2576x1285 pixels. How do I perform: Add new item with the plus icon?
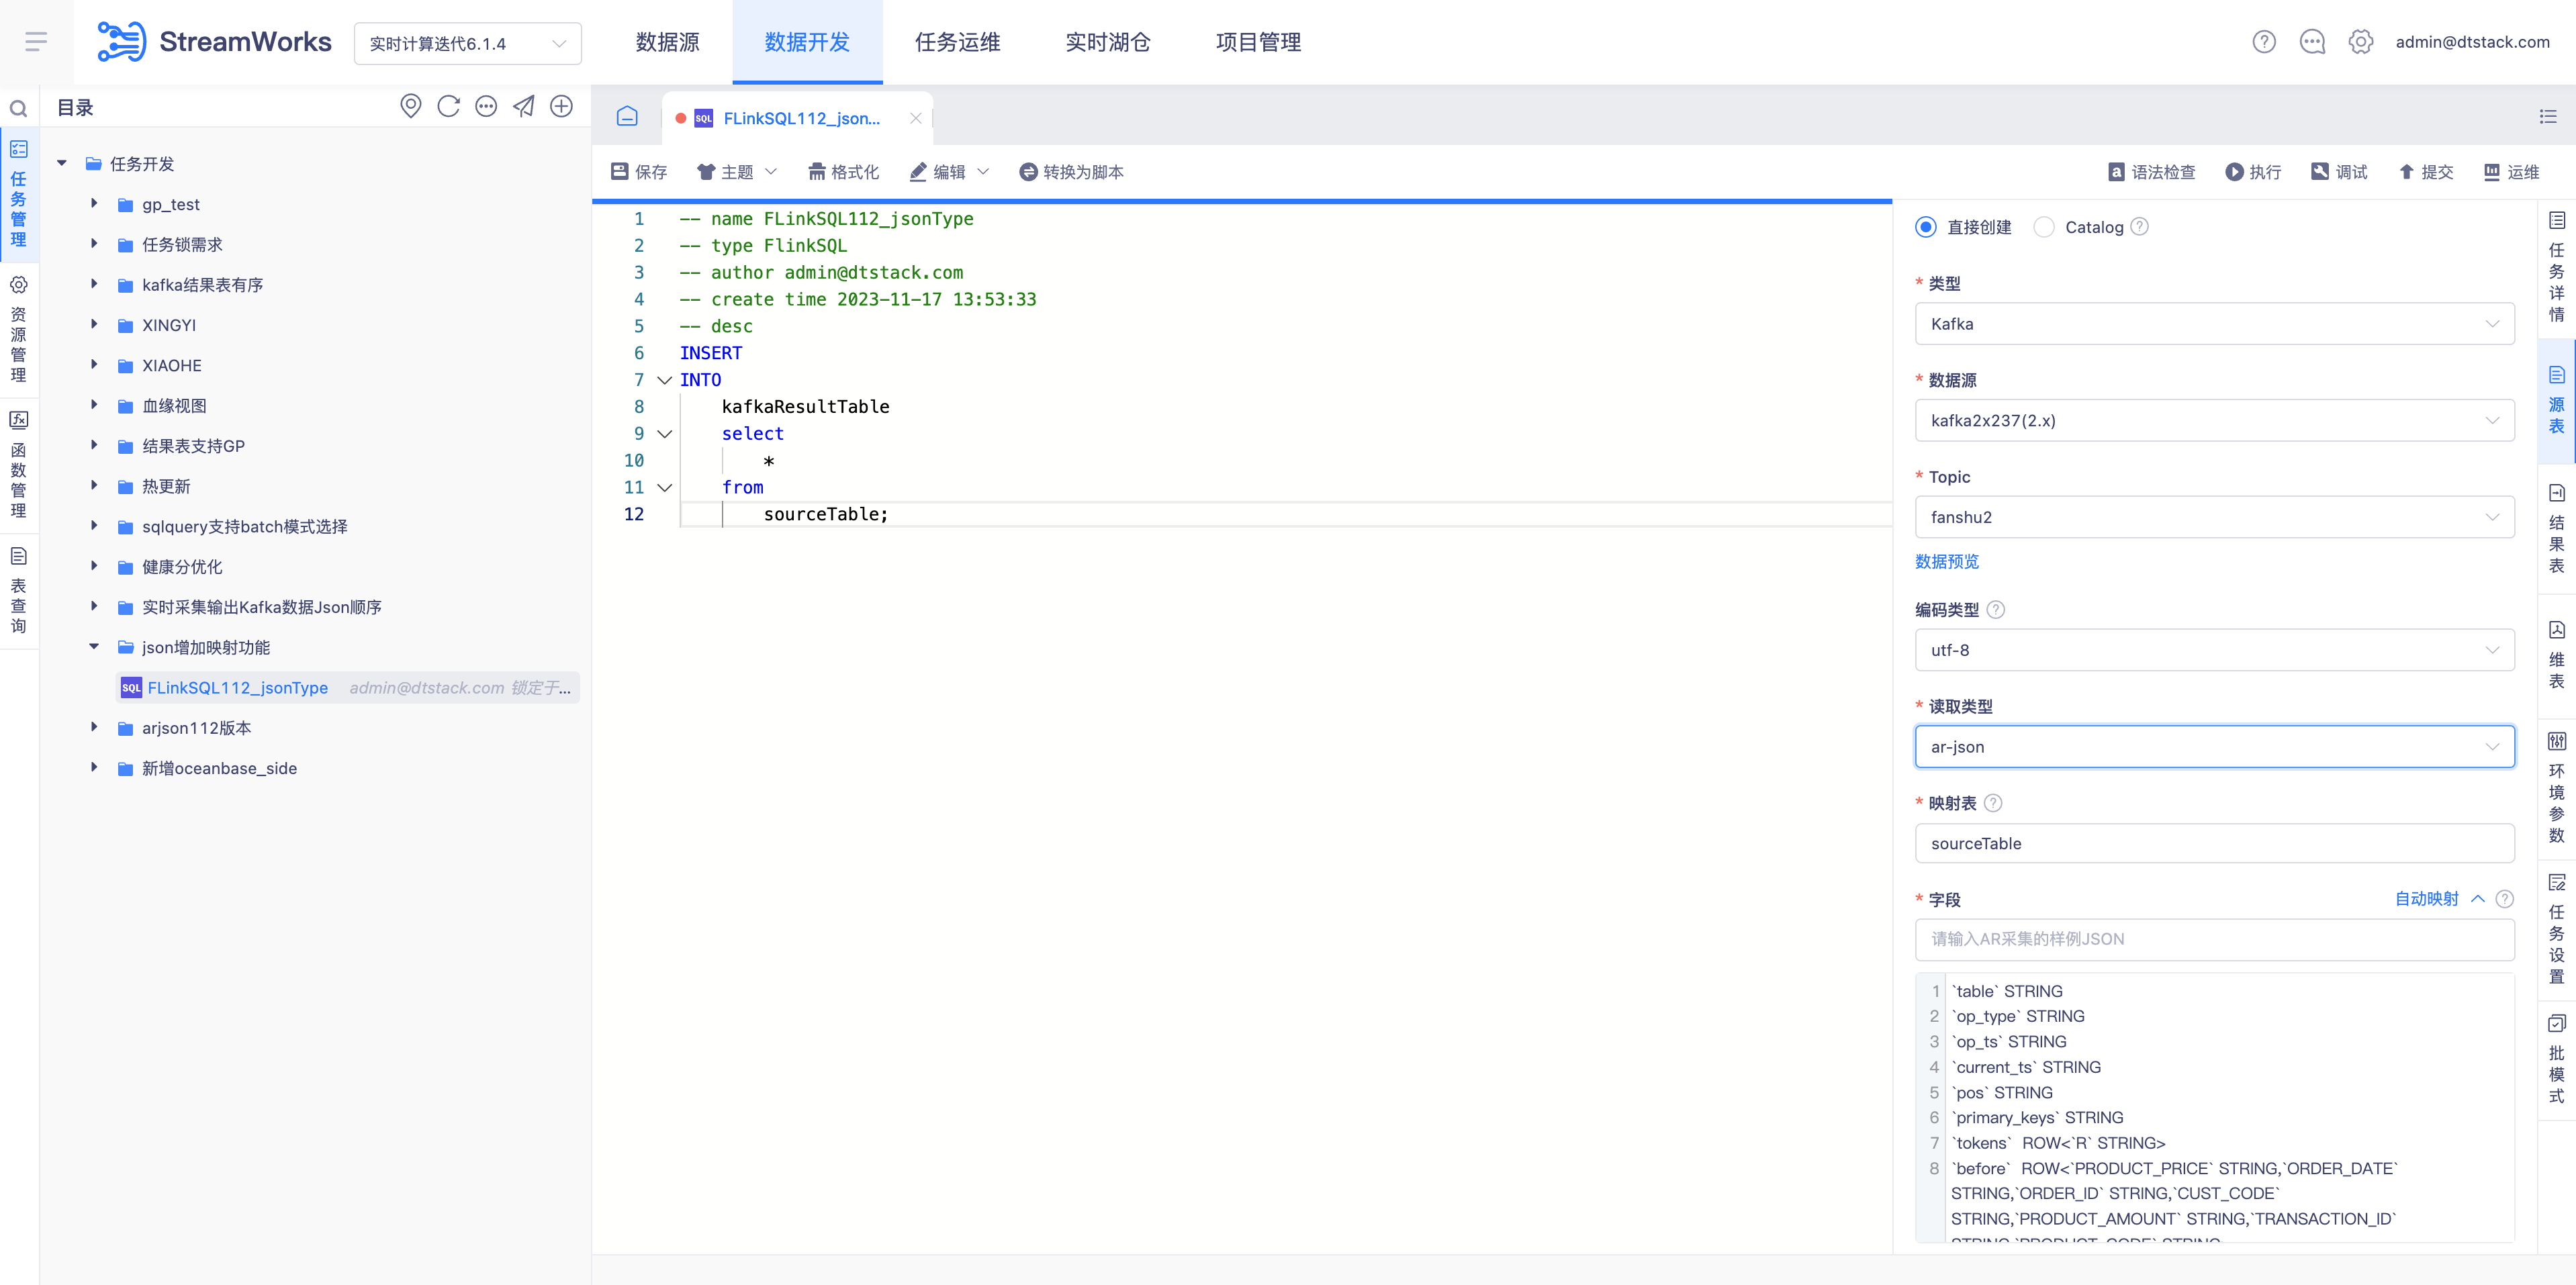[x=562, y=106]
